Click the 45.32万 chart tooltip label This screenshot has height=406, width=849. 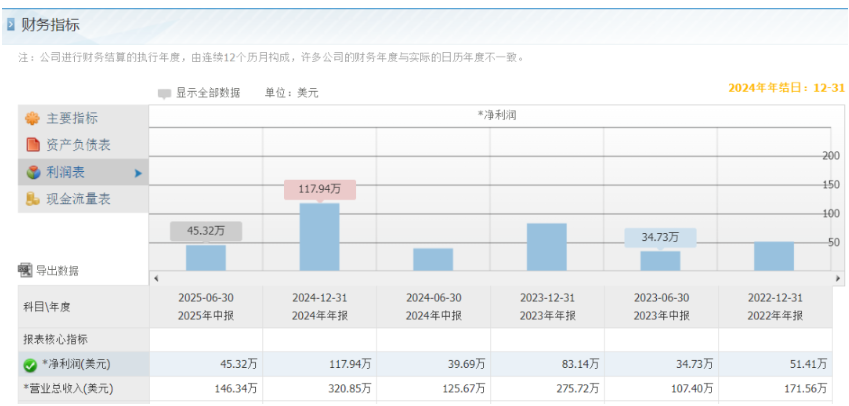tap(206, 231)
